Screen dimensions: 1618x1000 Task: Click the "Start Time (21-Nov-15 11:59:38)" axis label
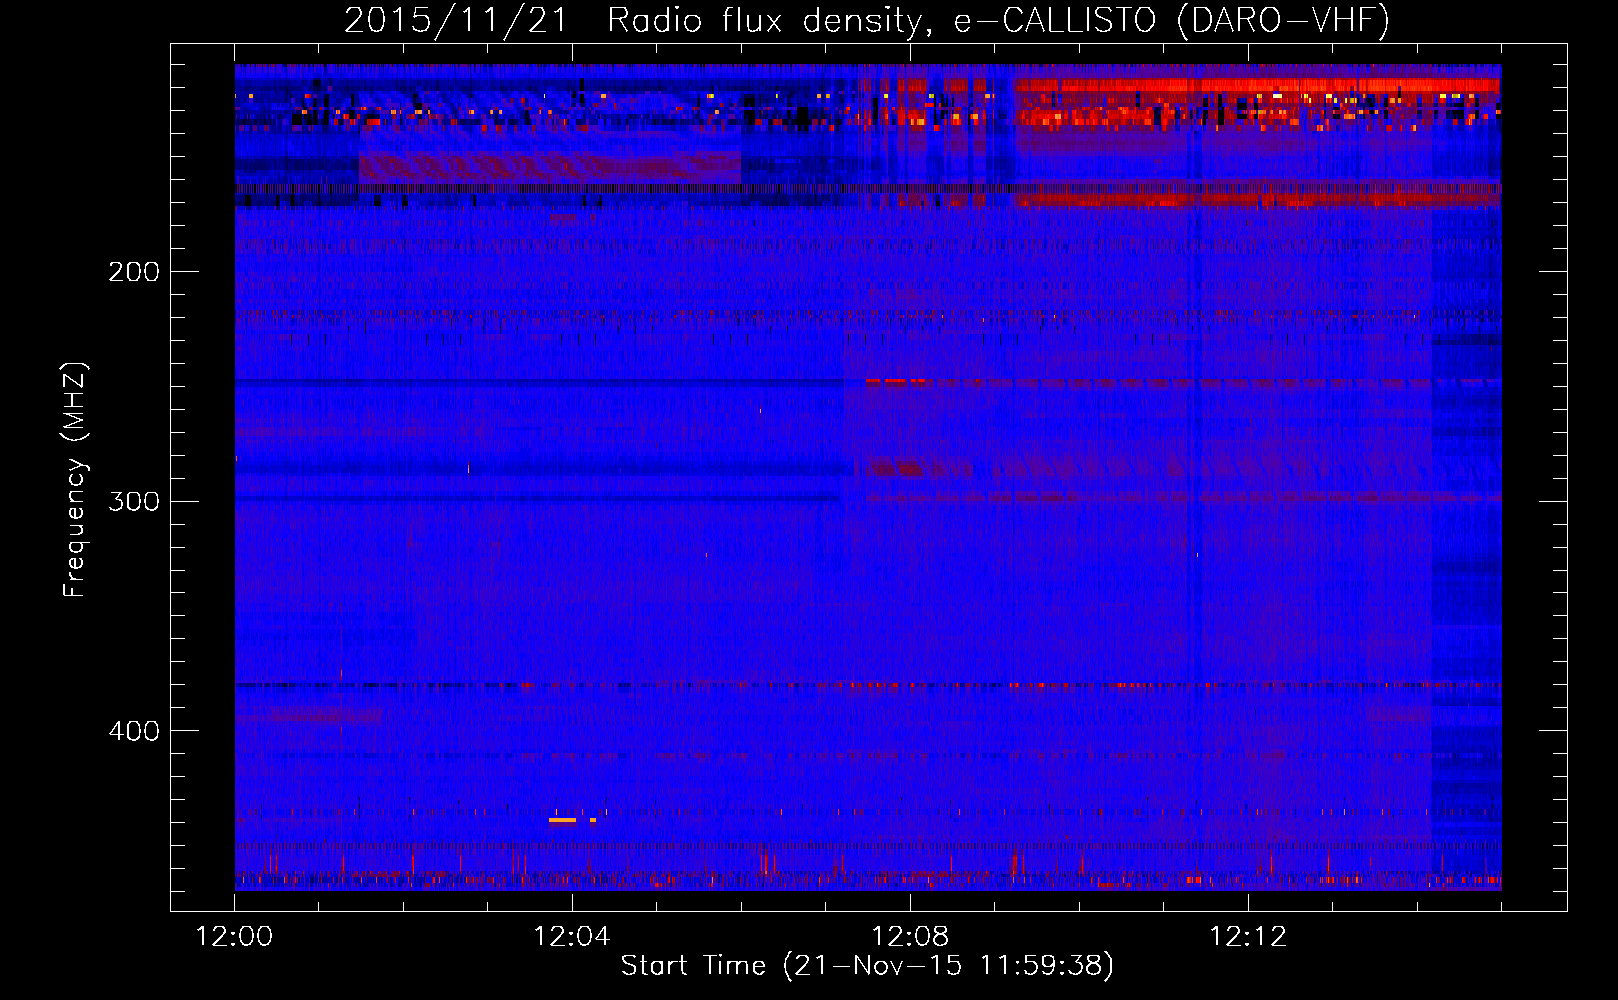pyautogui.click(x=867, y=966)
